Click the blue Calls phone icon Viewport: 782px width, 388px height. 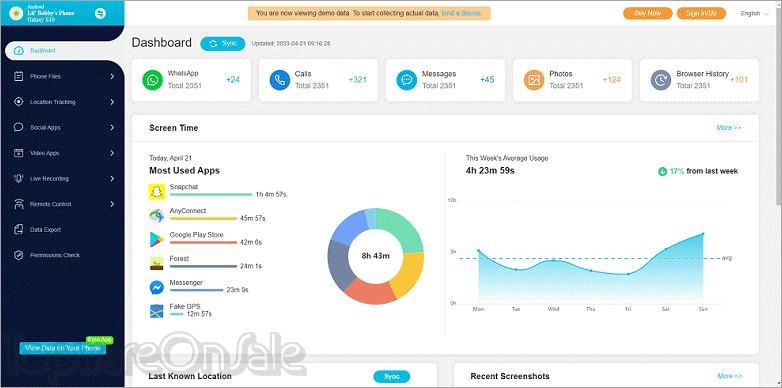(280, 80)
